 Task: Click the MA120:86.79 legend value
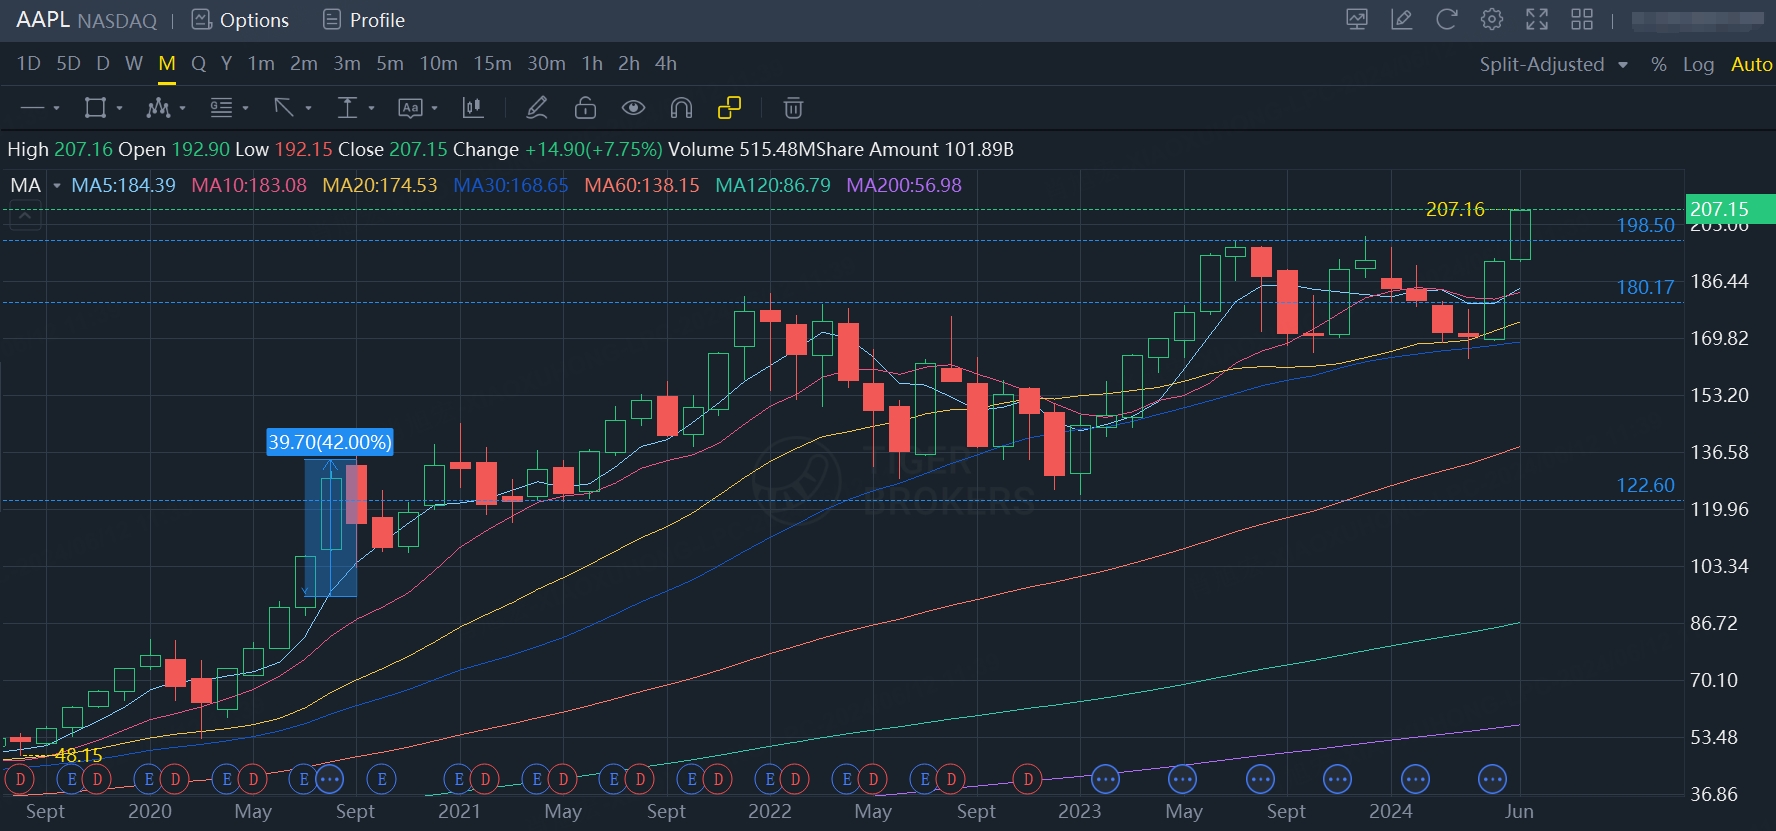[773, 185]
